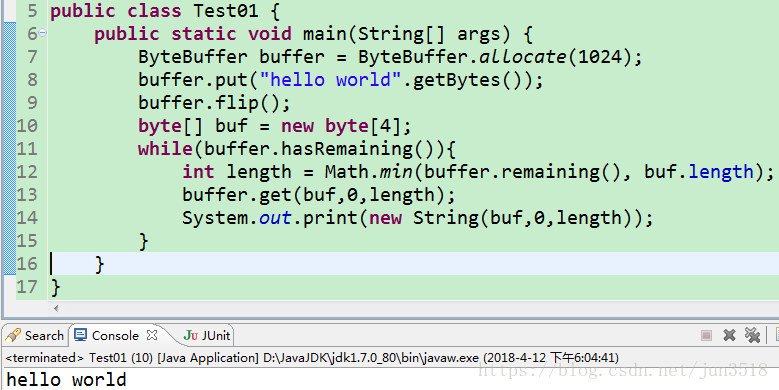
Task: Click 'allocate' on line 7
Action: point(523,57)
